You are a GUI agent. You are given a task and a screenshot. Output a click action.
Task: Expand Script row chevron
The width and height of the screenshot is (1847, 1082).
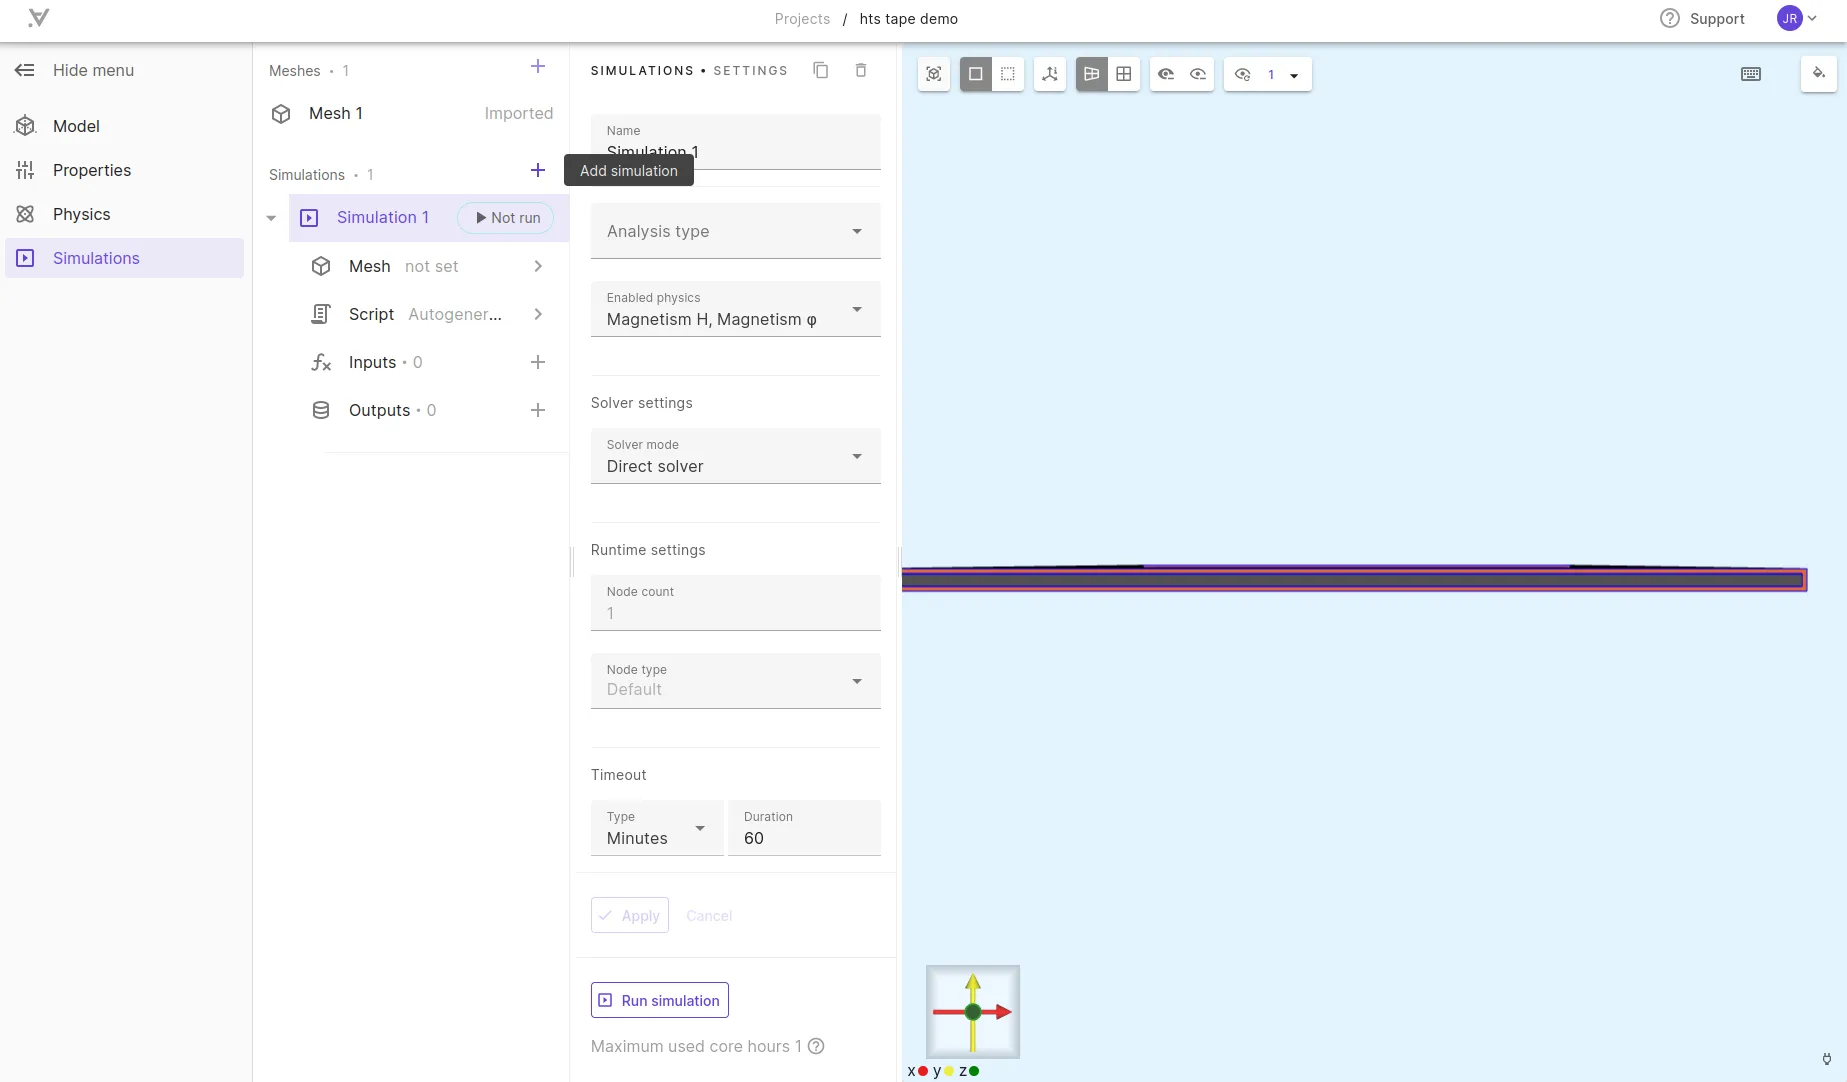(x=538, y=314)
